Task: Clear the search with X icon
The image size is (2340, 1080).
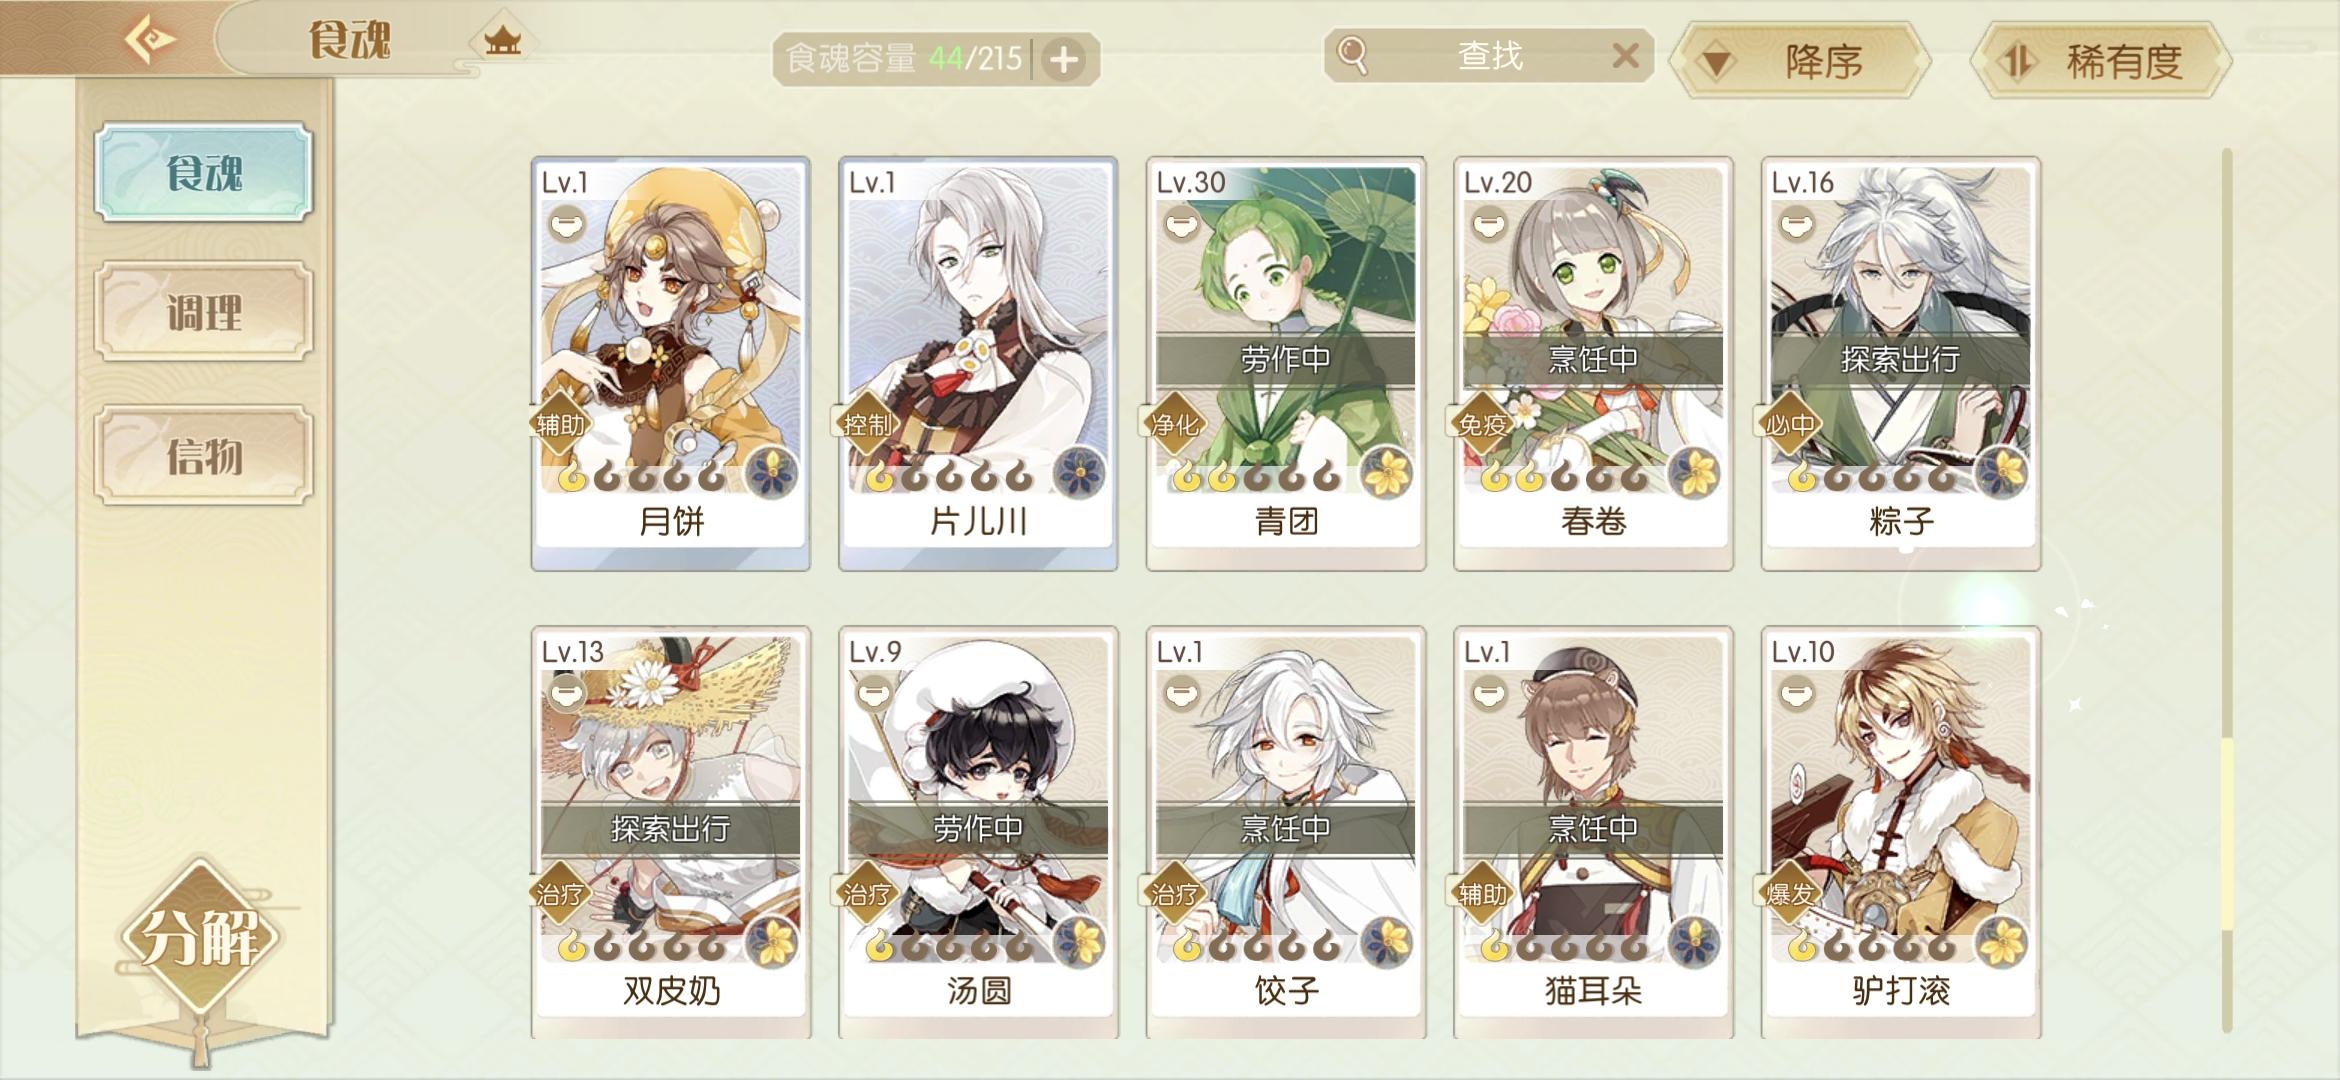Action: pos(1626,55)
